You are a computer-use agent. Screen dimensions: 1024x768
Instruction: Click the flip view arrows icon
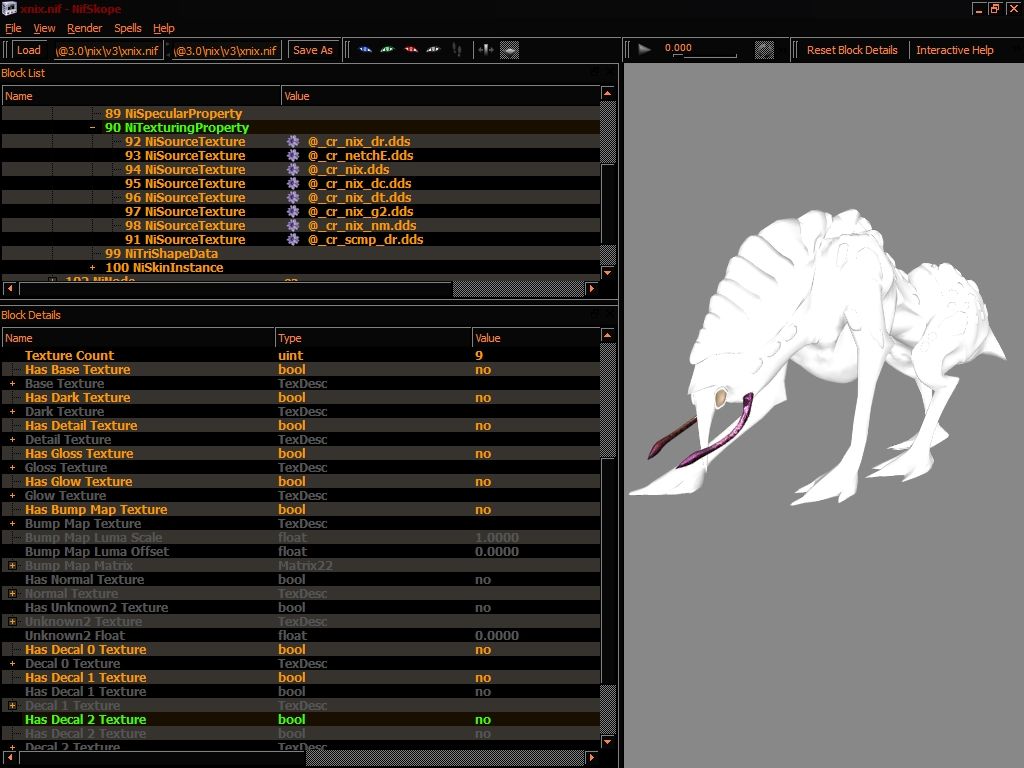(485, 50)
